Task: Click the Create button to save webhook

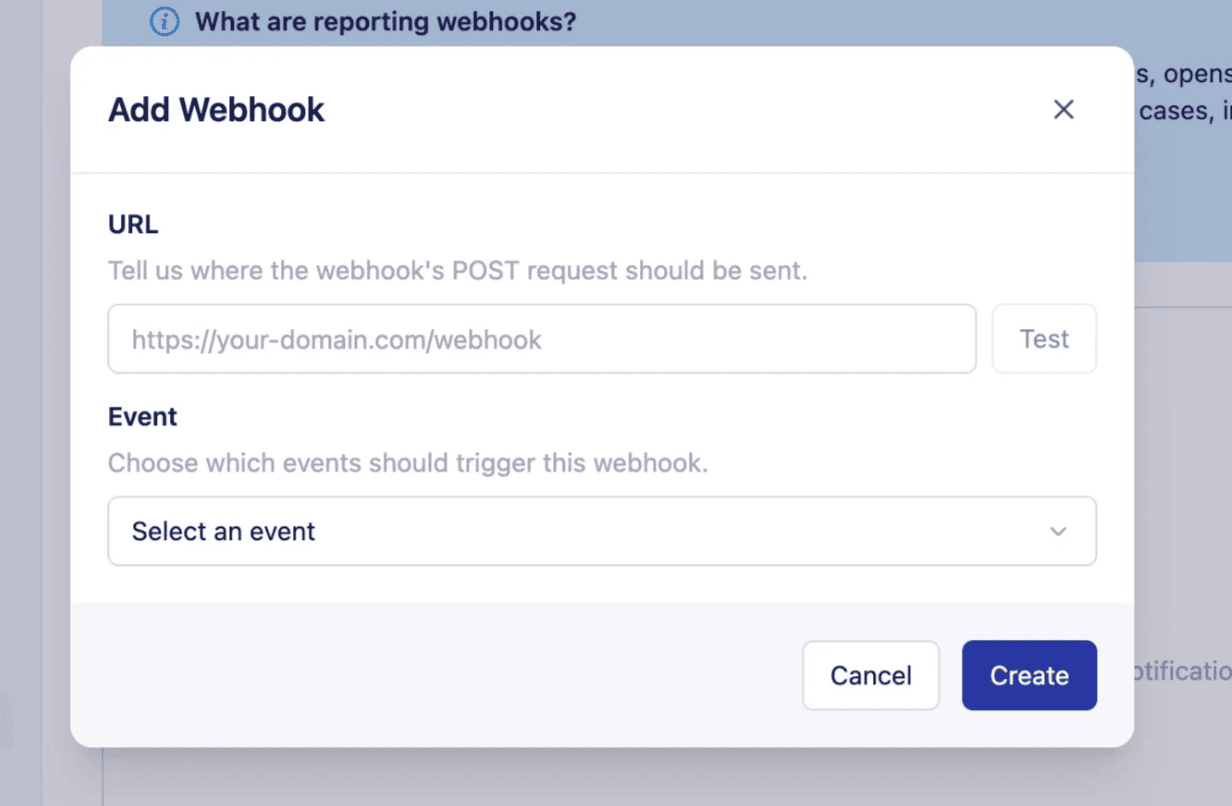Action: pos(1029,675)
